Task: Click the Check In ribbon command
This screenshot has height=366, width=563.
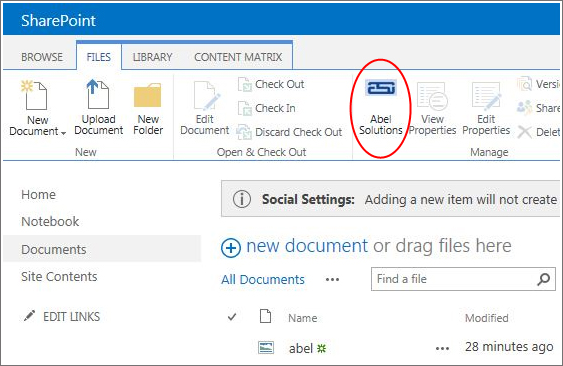Action: (267, 108)
